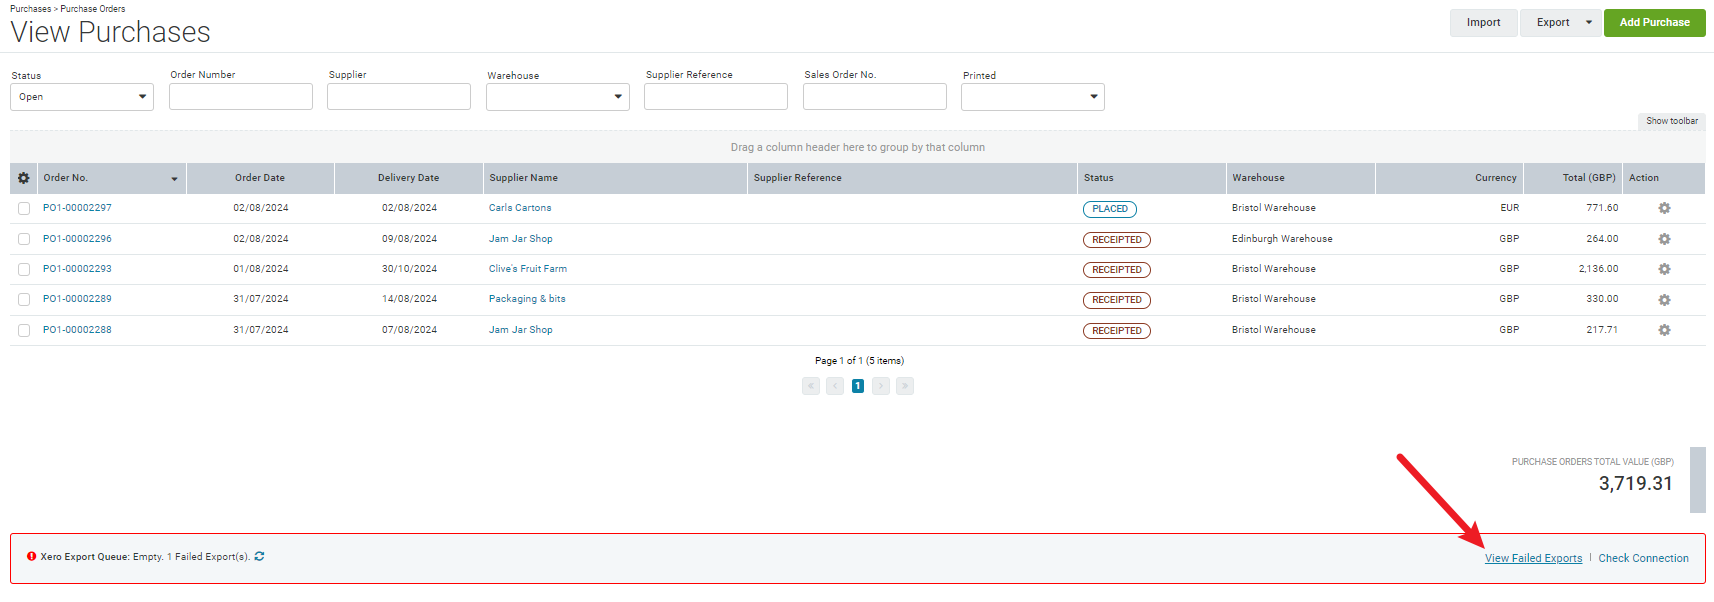Focus the Order Number filter field
Screen dimensions: 1714x602
pos(241,97)
